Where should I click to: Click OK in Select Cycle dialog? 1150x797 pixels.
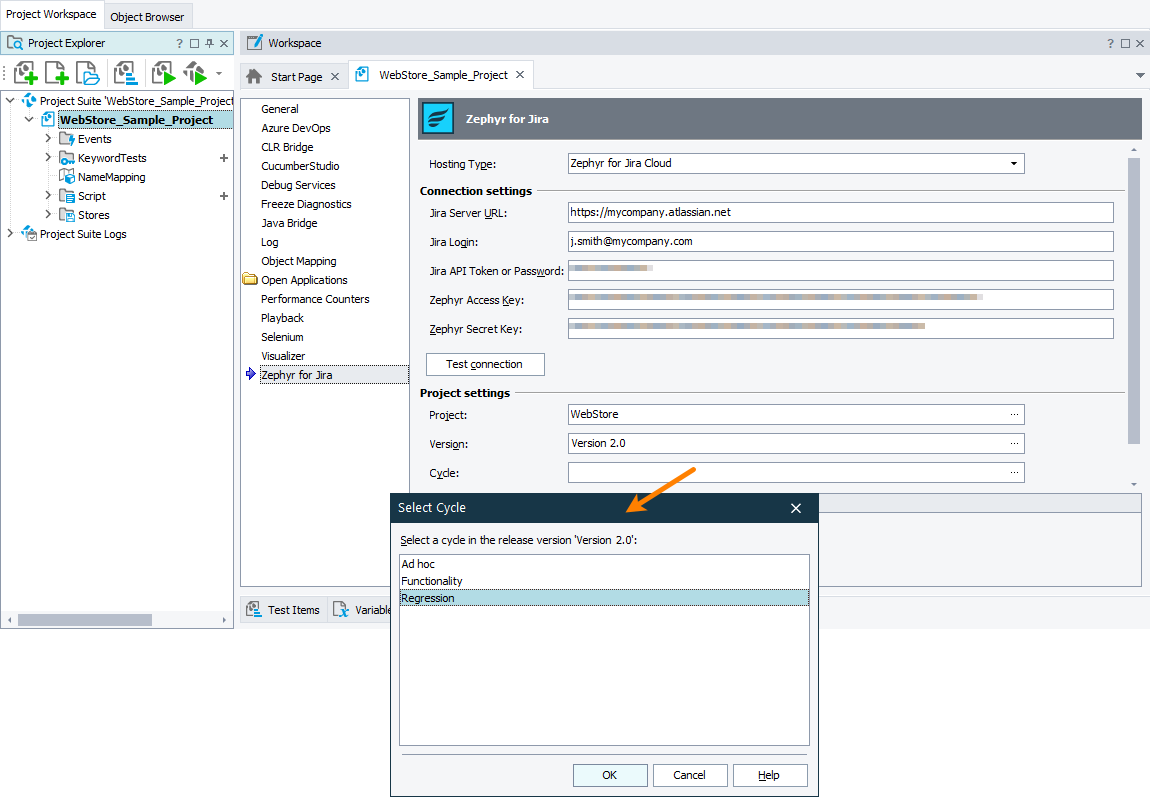[609, 775]
